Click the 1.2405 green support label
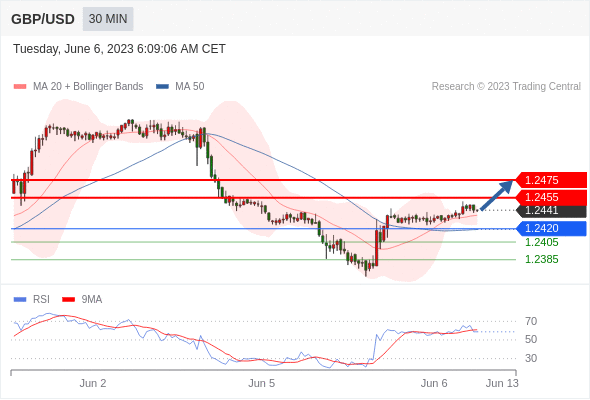 click(541, 242)
